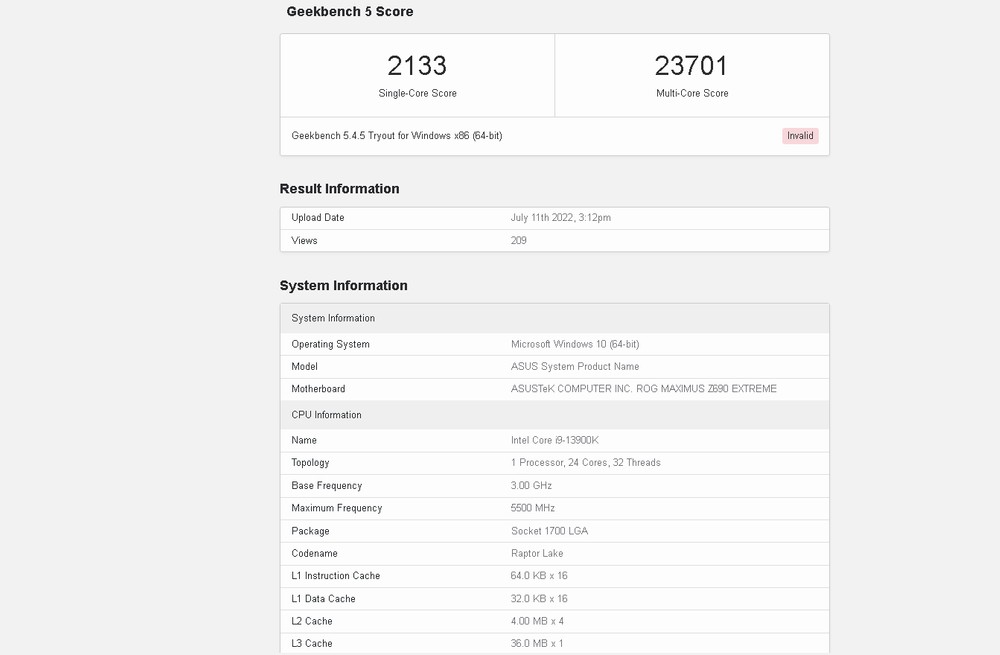Viewport: 1000px width, 655px height.
Task: Select Geekbench 5.4.5 Tryout for Windows text
Action: 397,136
